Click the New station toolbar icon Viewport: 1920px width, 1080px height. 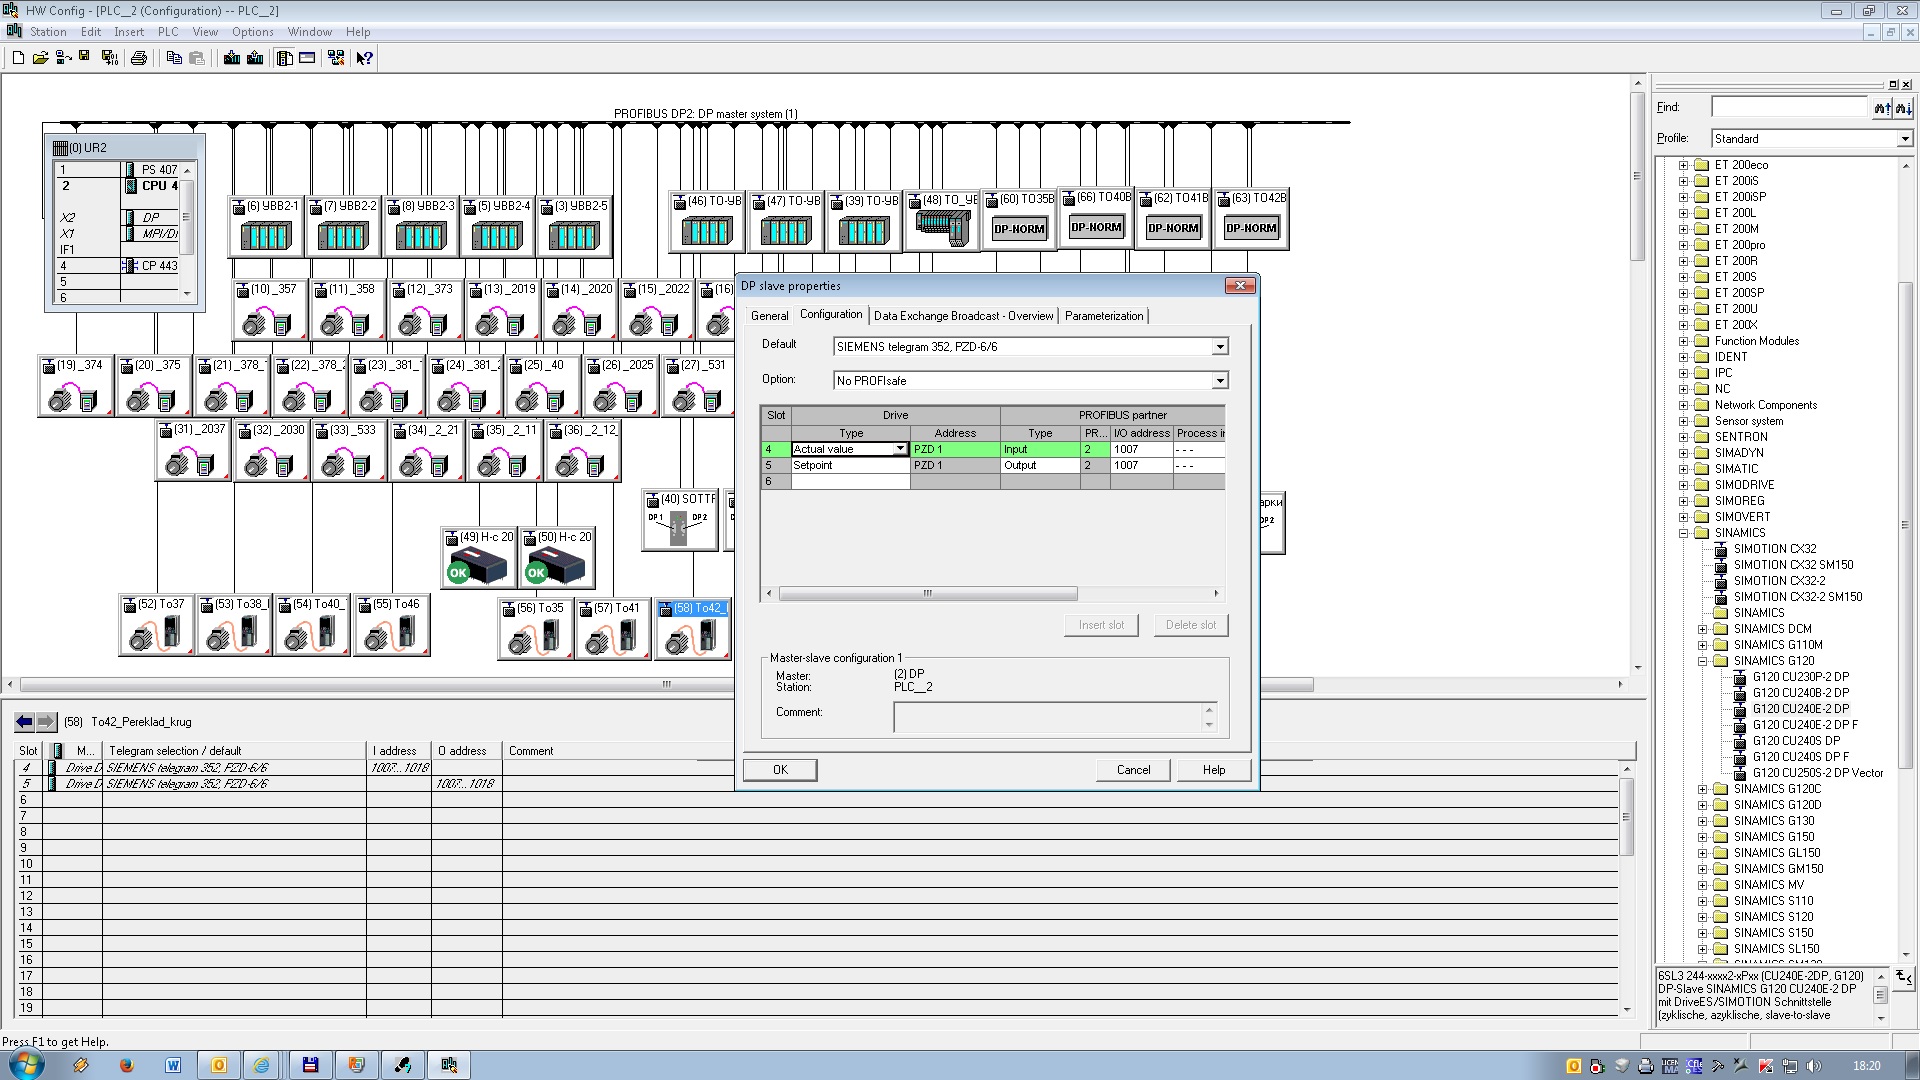18,58
